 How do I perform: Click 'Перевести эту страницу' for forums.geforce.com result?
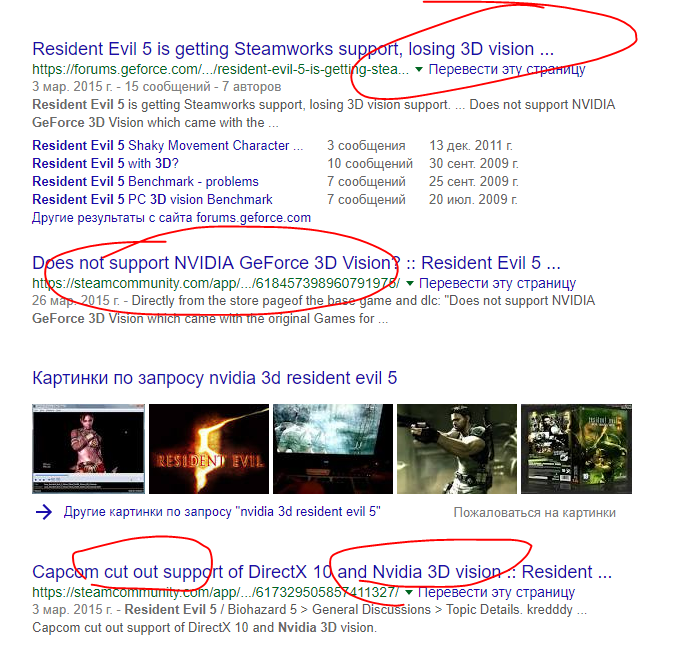(507, 69)
